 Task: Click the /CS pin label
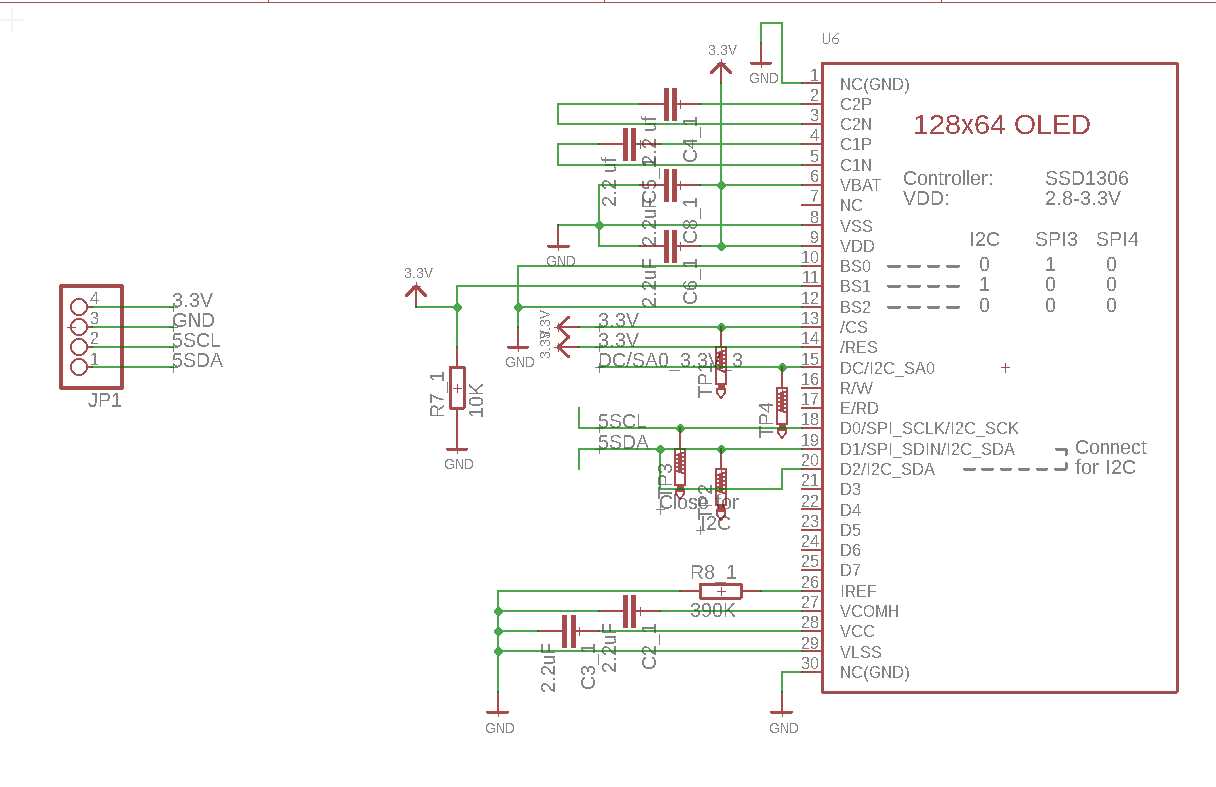tap(854, 327)
